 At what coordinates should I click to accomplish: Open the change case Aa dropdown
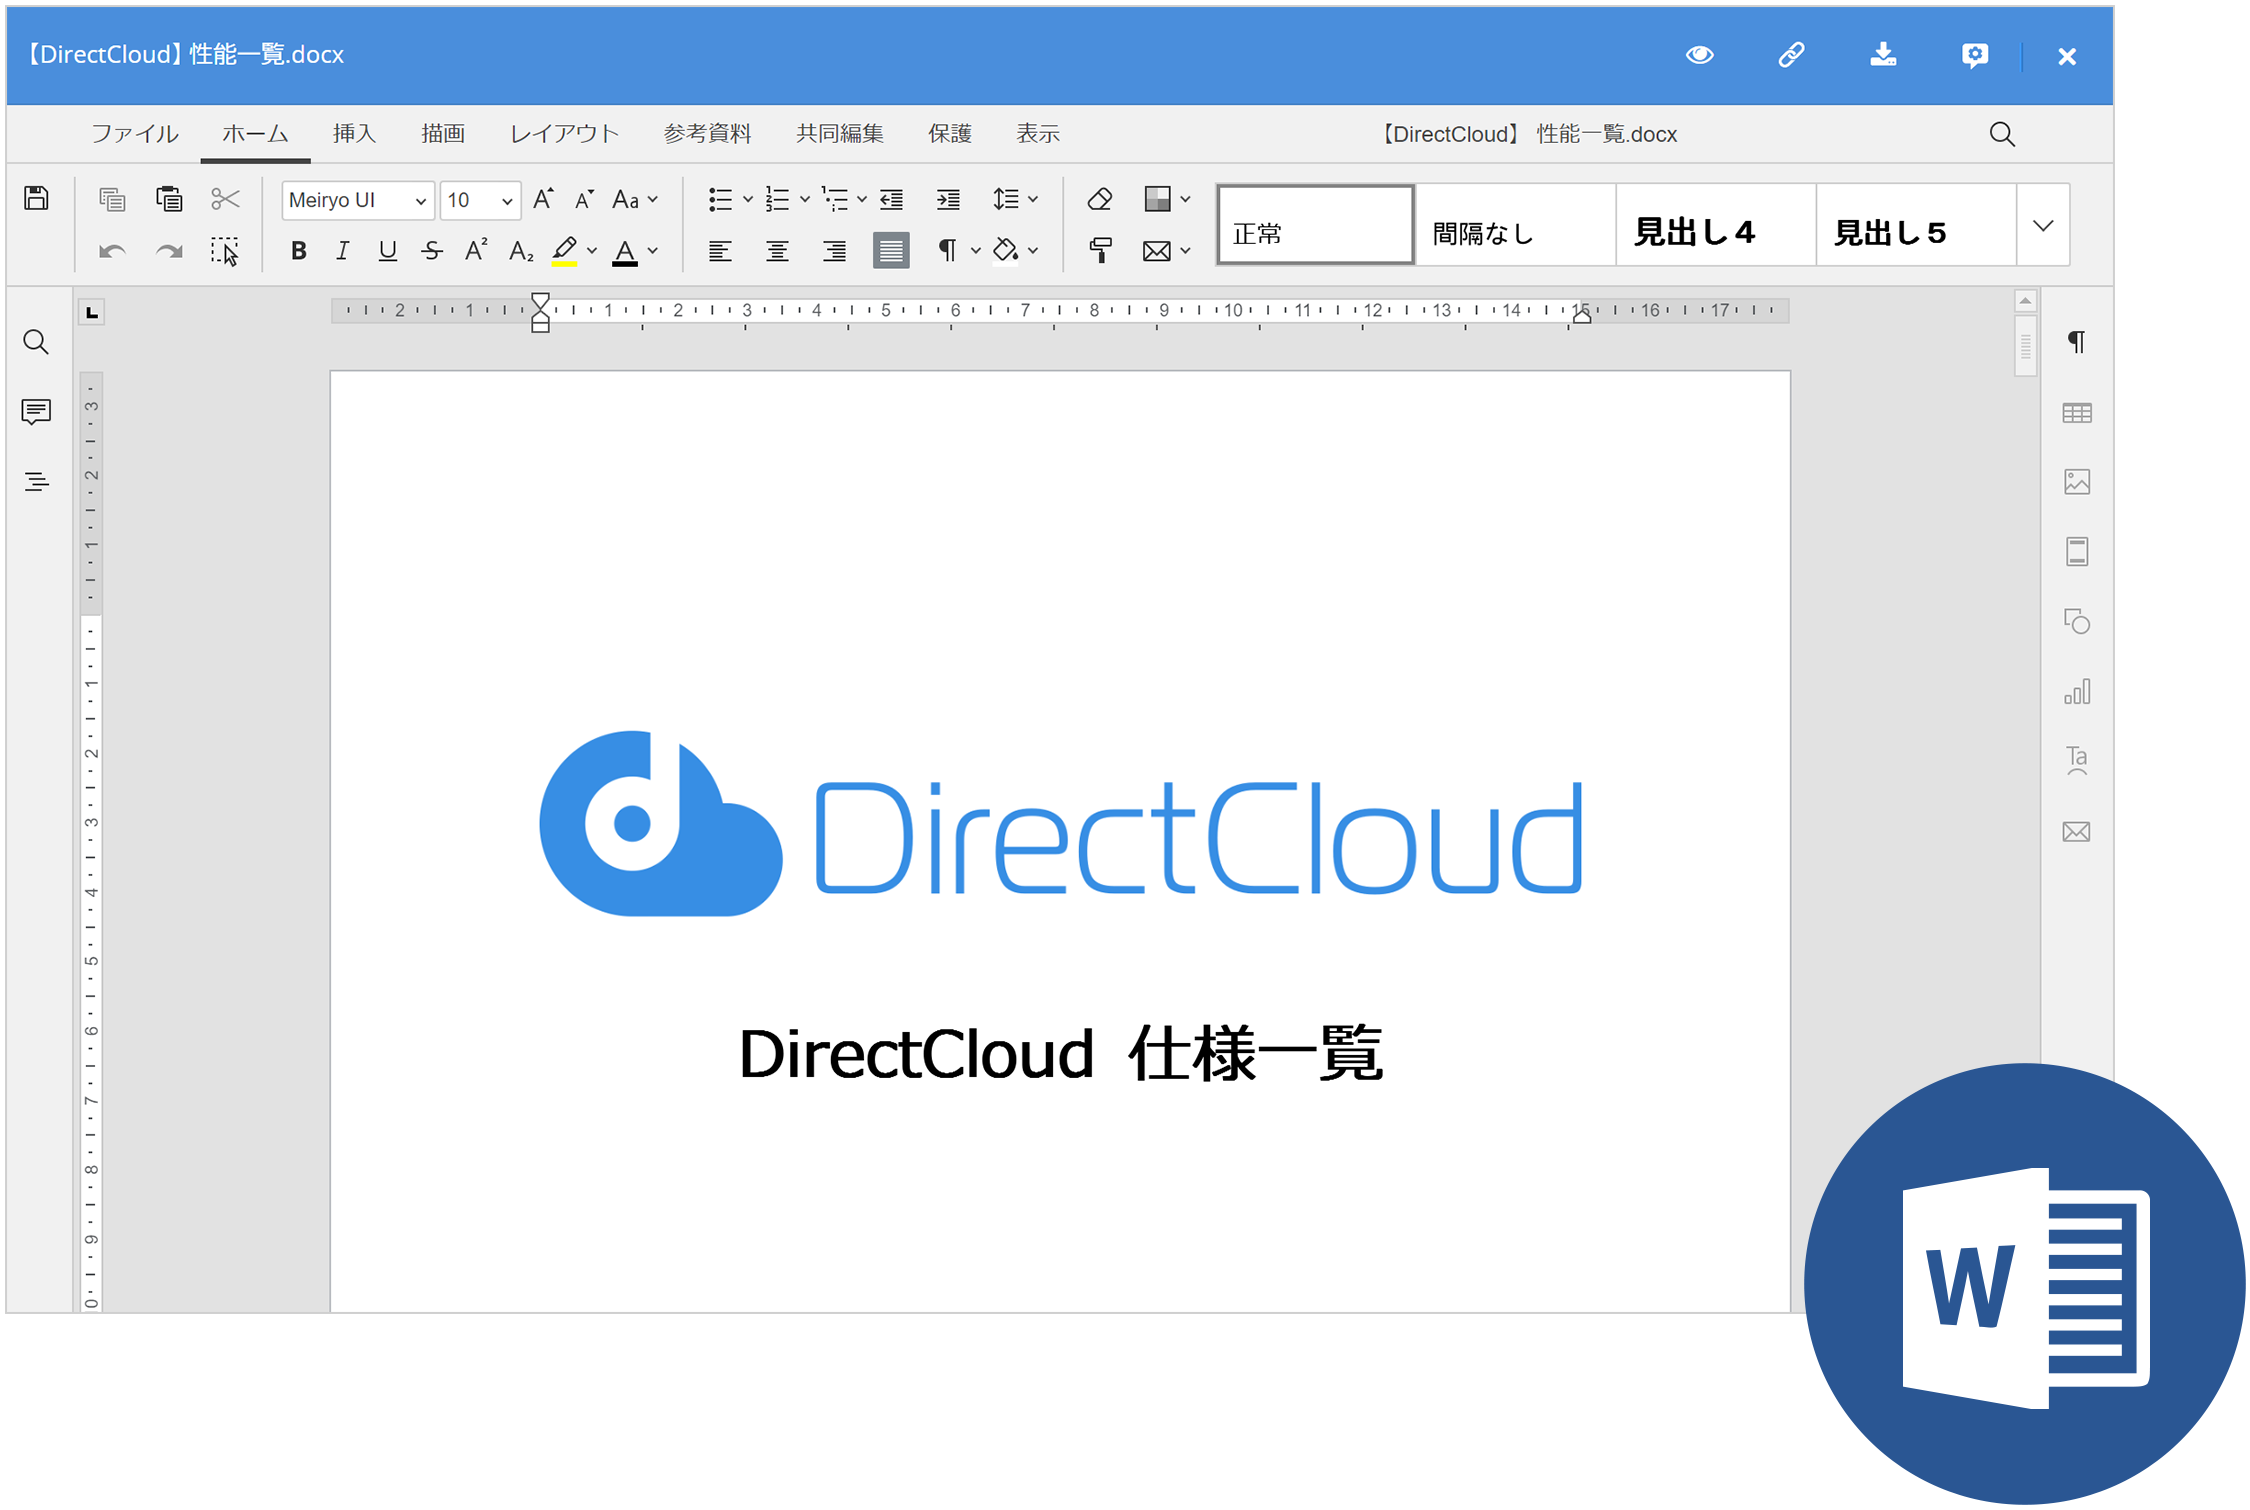coord(636,199)
